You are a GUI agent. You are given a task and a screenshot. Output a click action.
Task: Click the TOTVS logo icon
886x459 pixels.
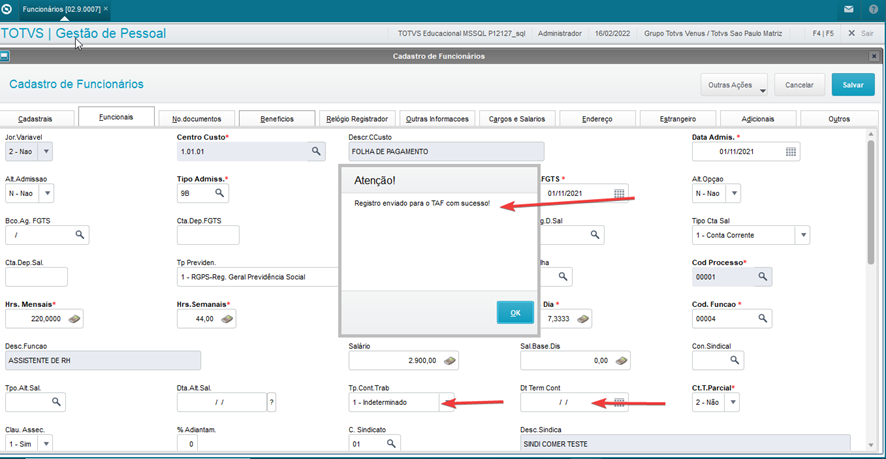pyautogui.click(x=7, y=9)
